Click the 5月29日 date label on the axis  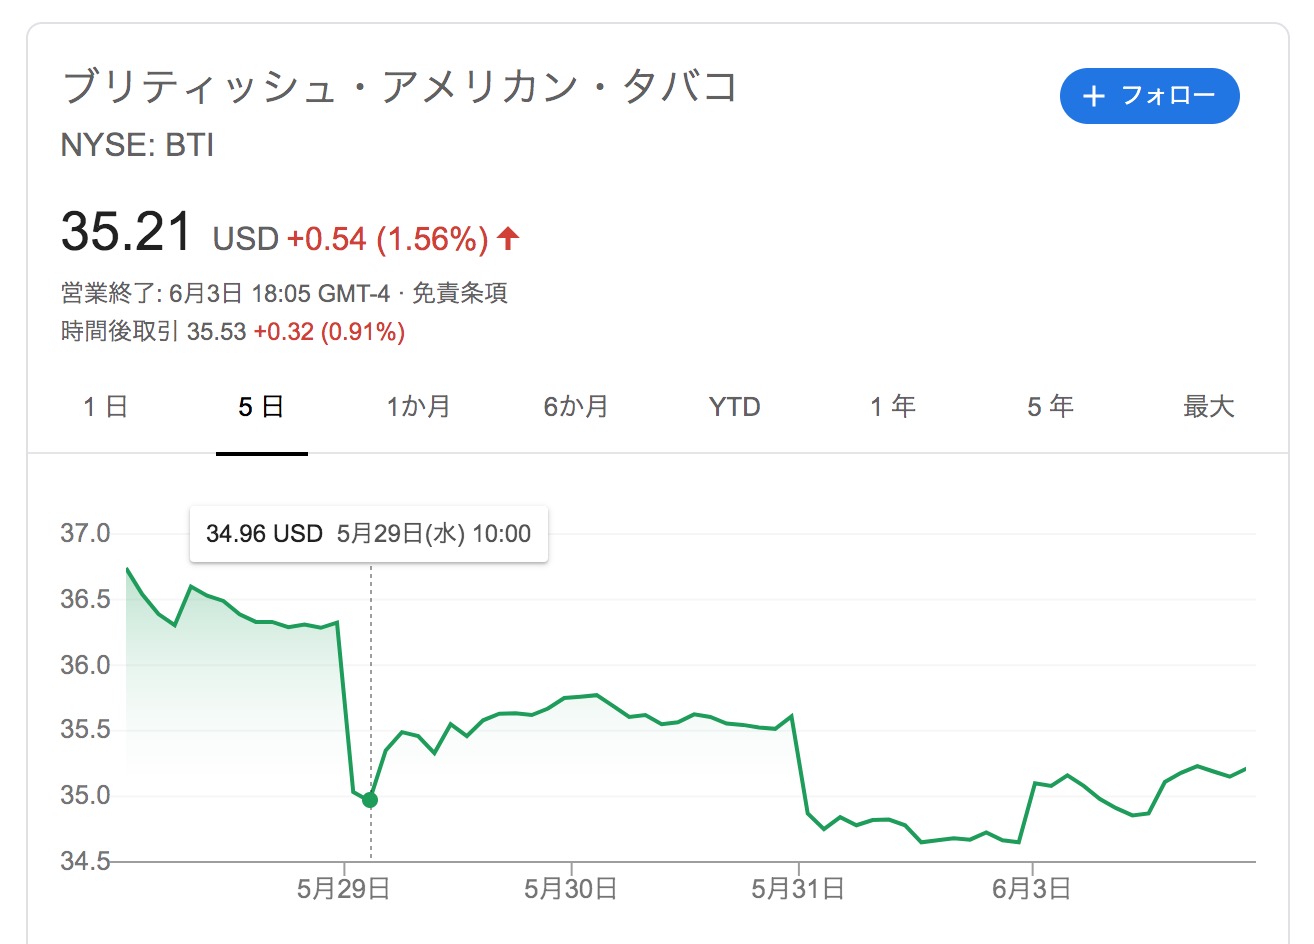click(343, 888)
